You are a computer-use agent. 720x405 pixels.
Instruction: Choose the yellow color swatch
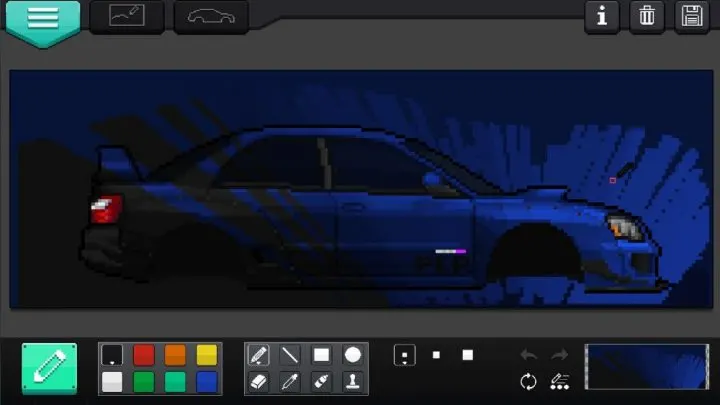(x=207, y=355)
